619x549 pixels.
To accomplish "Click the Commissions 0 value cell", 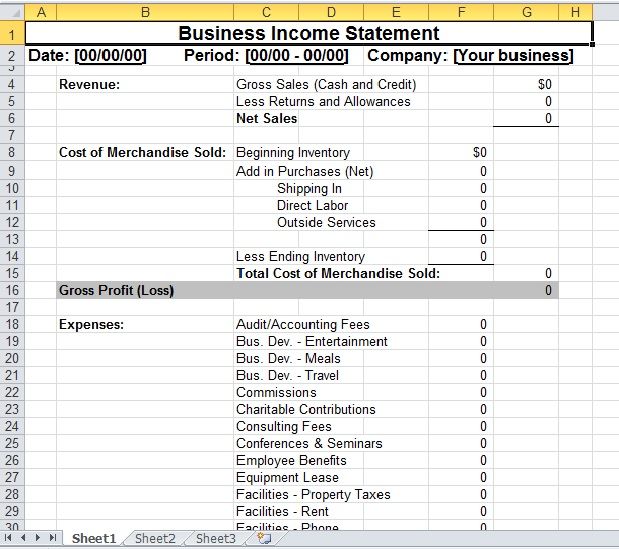I will pyautogui.click(x=461, y=392).
